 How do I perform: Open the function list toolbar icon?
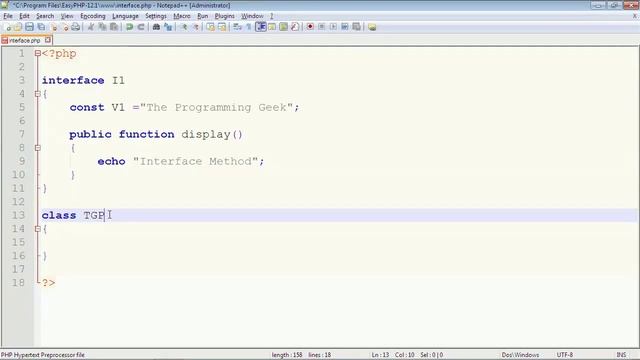pos(295,27)
